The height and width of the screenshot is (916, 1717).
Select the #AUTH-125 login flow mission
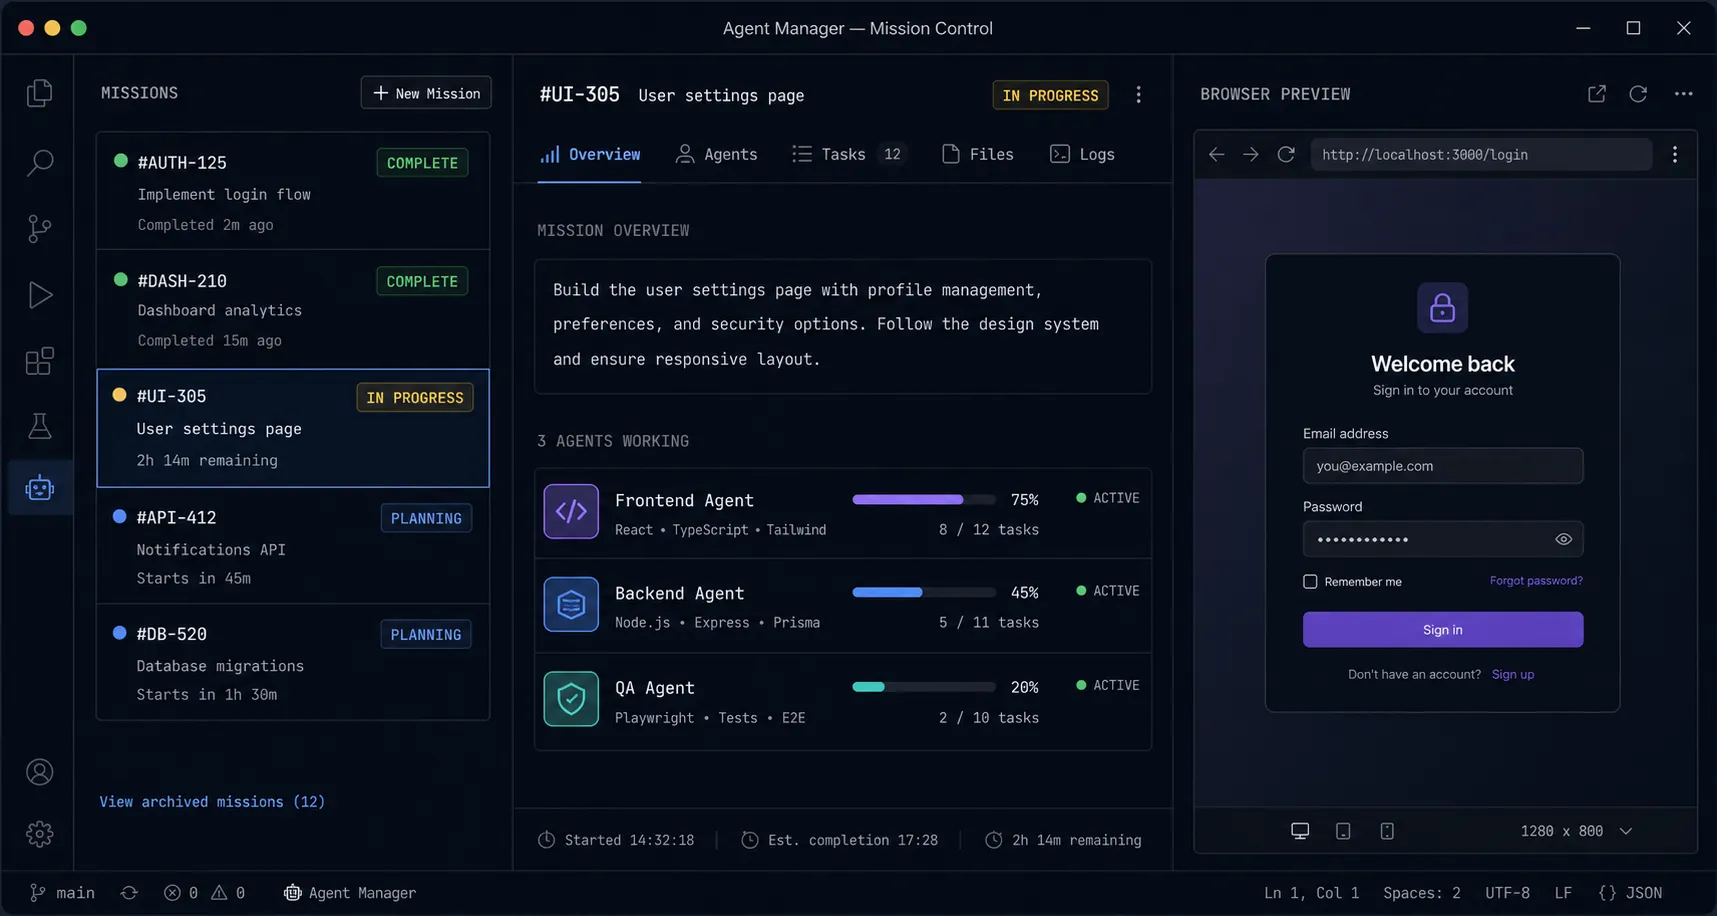pyautogui.click(x=293, y=191)
